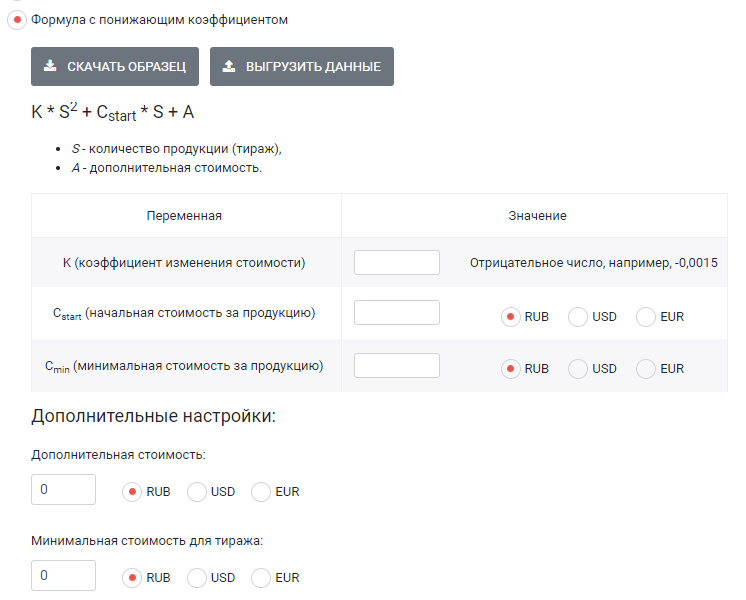Click the ВЫГРУЗИТЬ ДАННЫЕ button
746x600 pixels.
pyautogui.click(x=302, y=67)
